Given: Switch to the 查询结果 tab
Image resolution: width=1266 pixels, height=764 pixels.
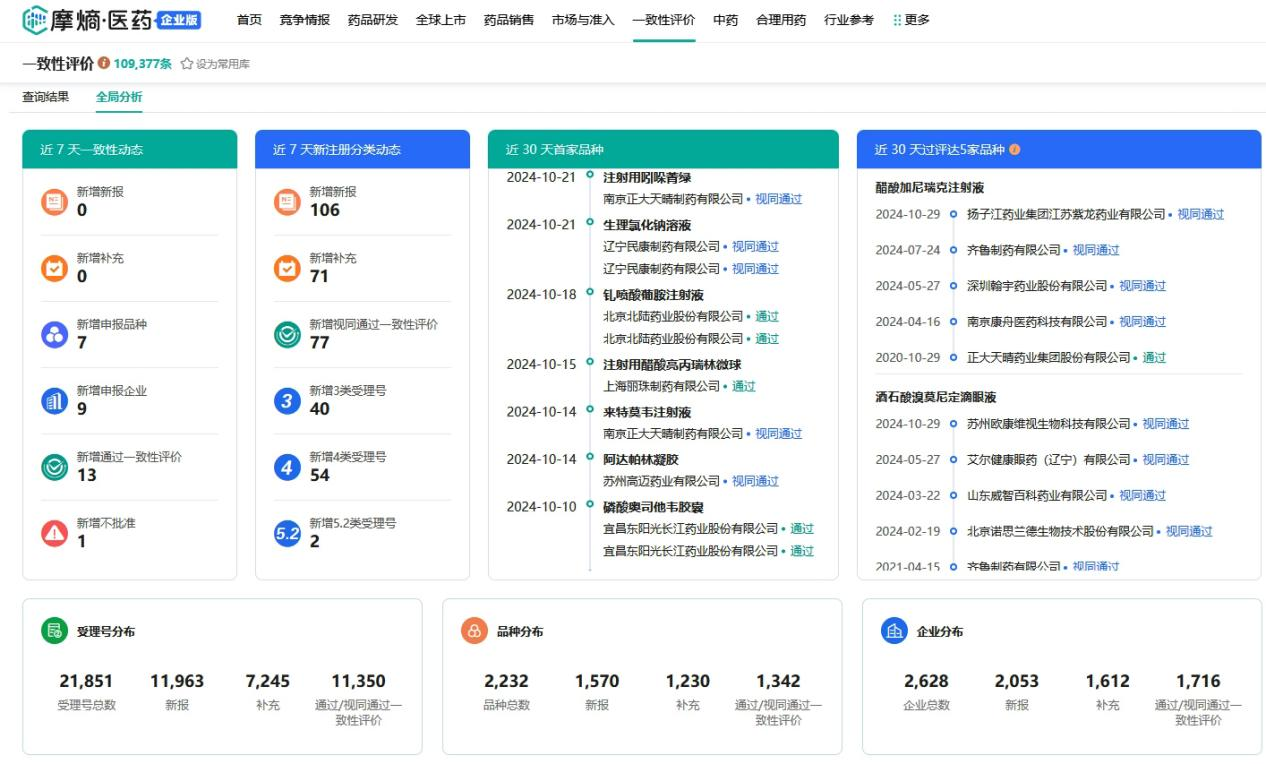Looking at the screenshot, I should coord(46,97).
